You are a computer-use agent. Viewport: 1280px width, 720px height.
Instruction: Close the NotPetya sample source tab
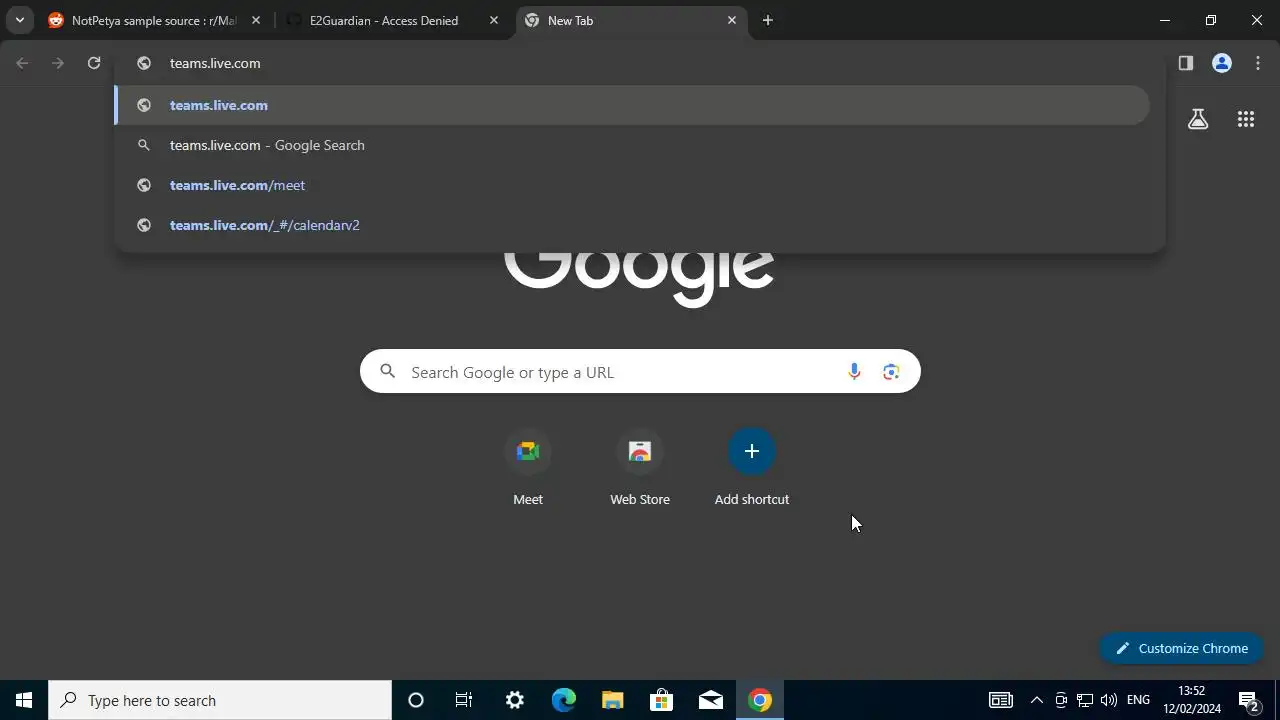pyautogui.click(x=256, y=20)
